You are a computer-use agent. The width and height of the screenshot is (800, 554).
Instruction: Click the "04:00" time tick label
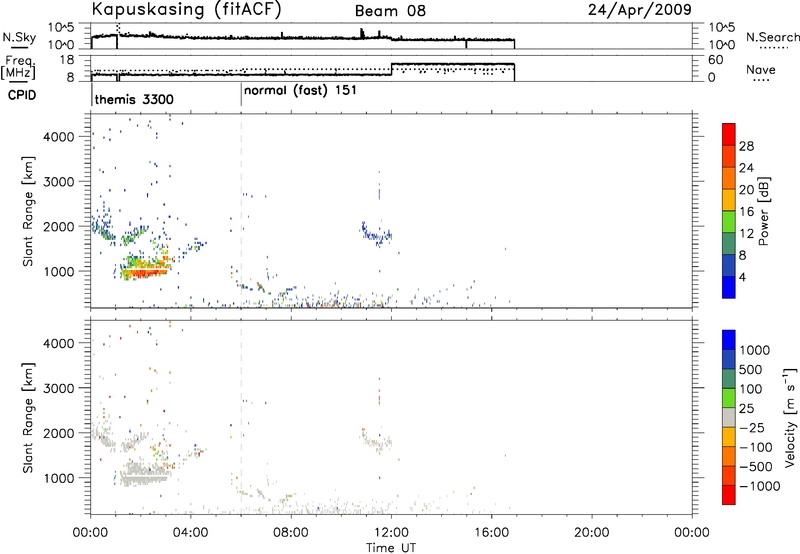click(191, 533)
